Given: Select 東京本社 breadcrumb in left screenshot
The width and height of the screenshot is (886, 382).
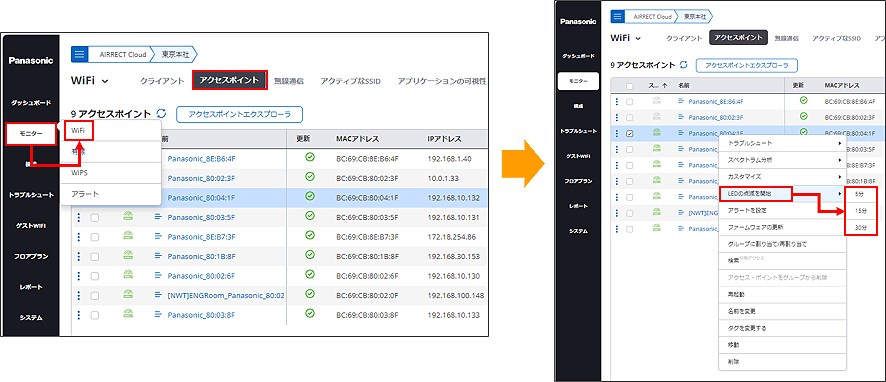Looking at the screenshot, I should click(176, 55).
